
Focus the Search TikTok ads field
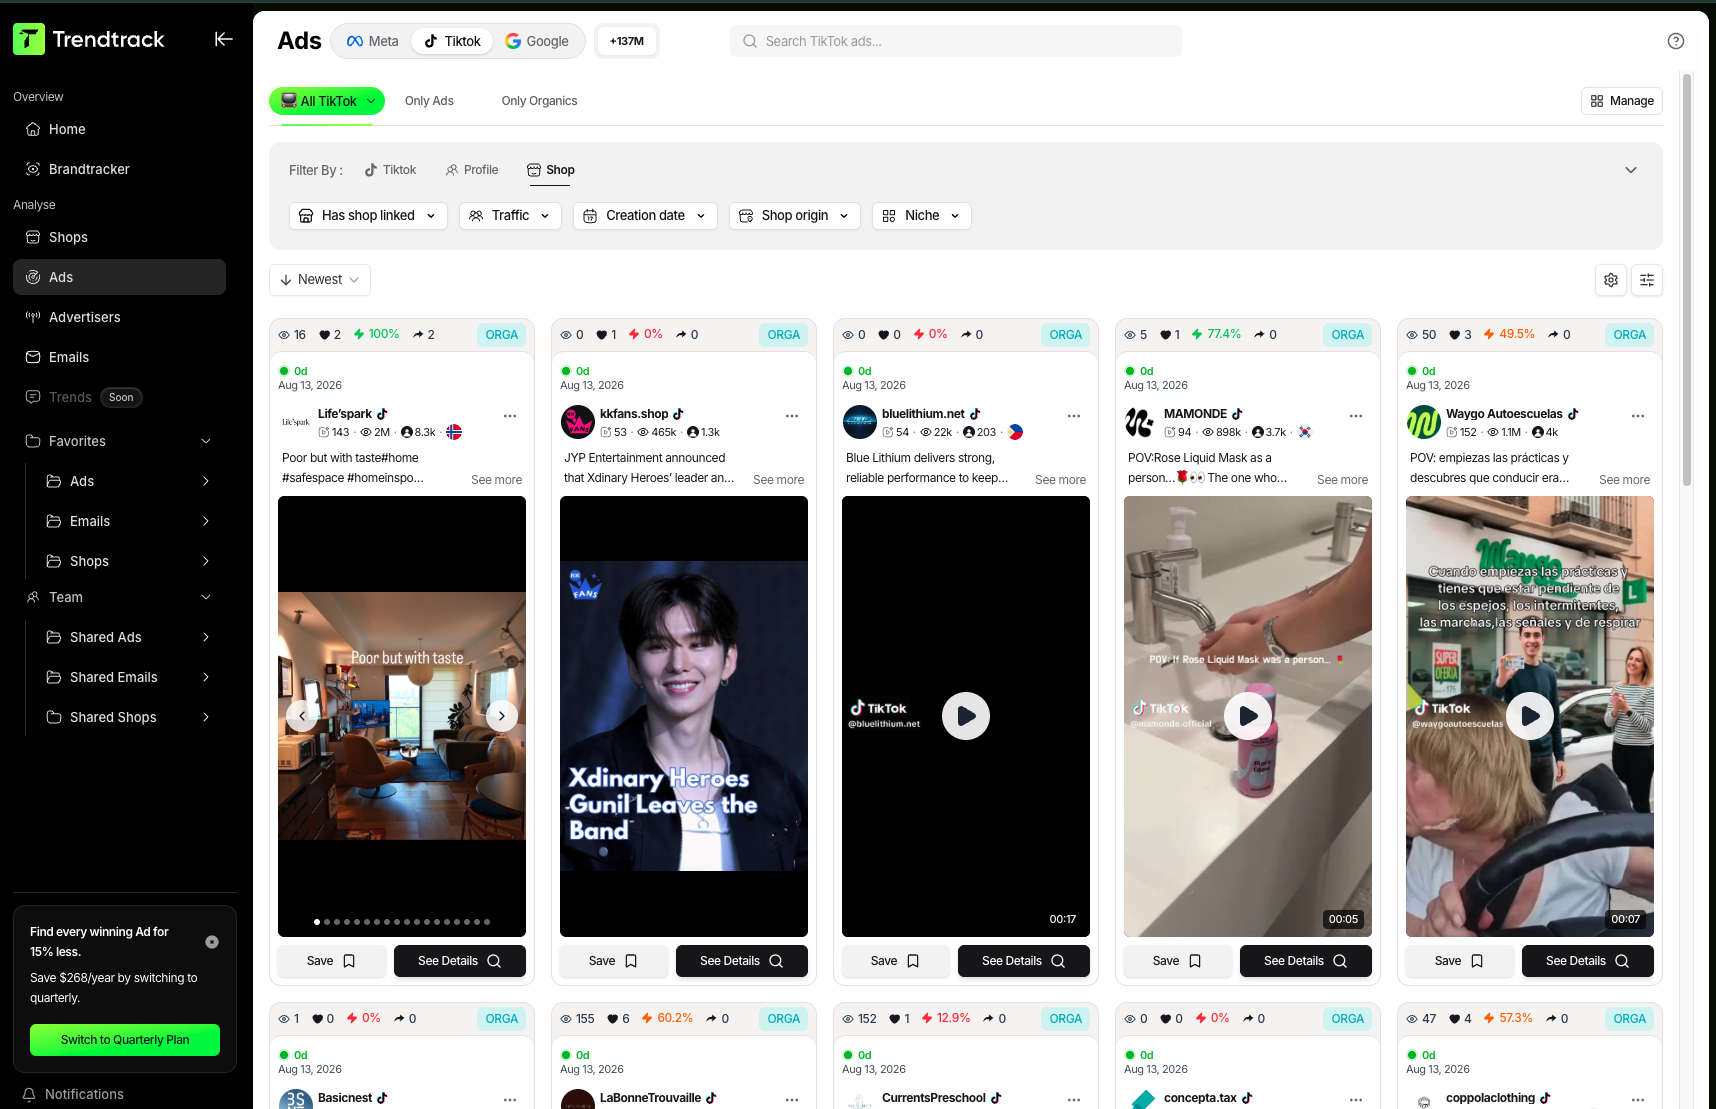pos(956,41)
